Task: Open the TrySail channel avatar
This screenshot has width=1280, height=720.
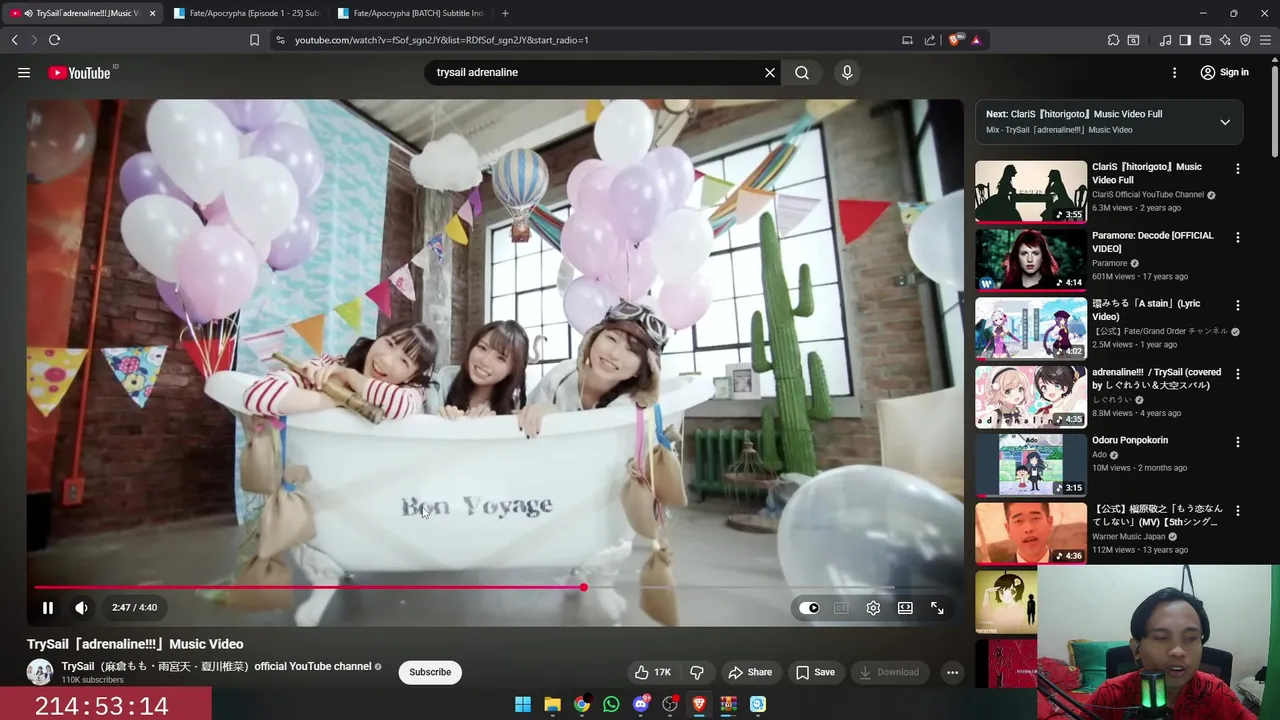Action: (x=40, y=672)
